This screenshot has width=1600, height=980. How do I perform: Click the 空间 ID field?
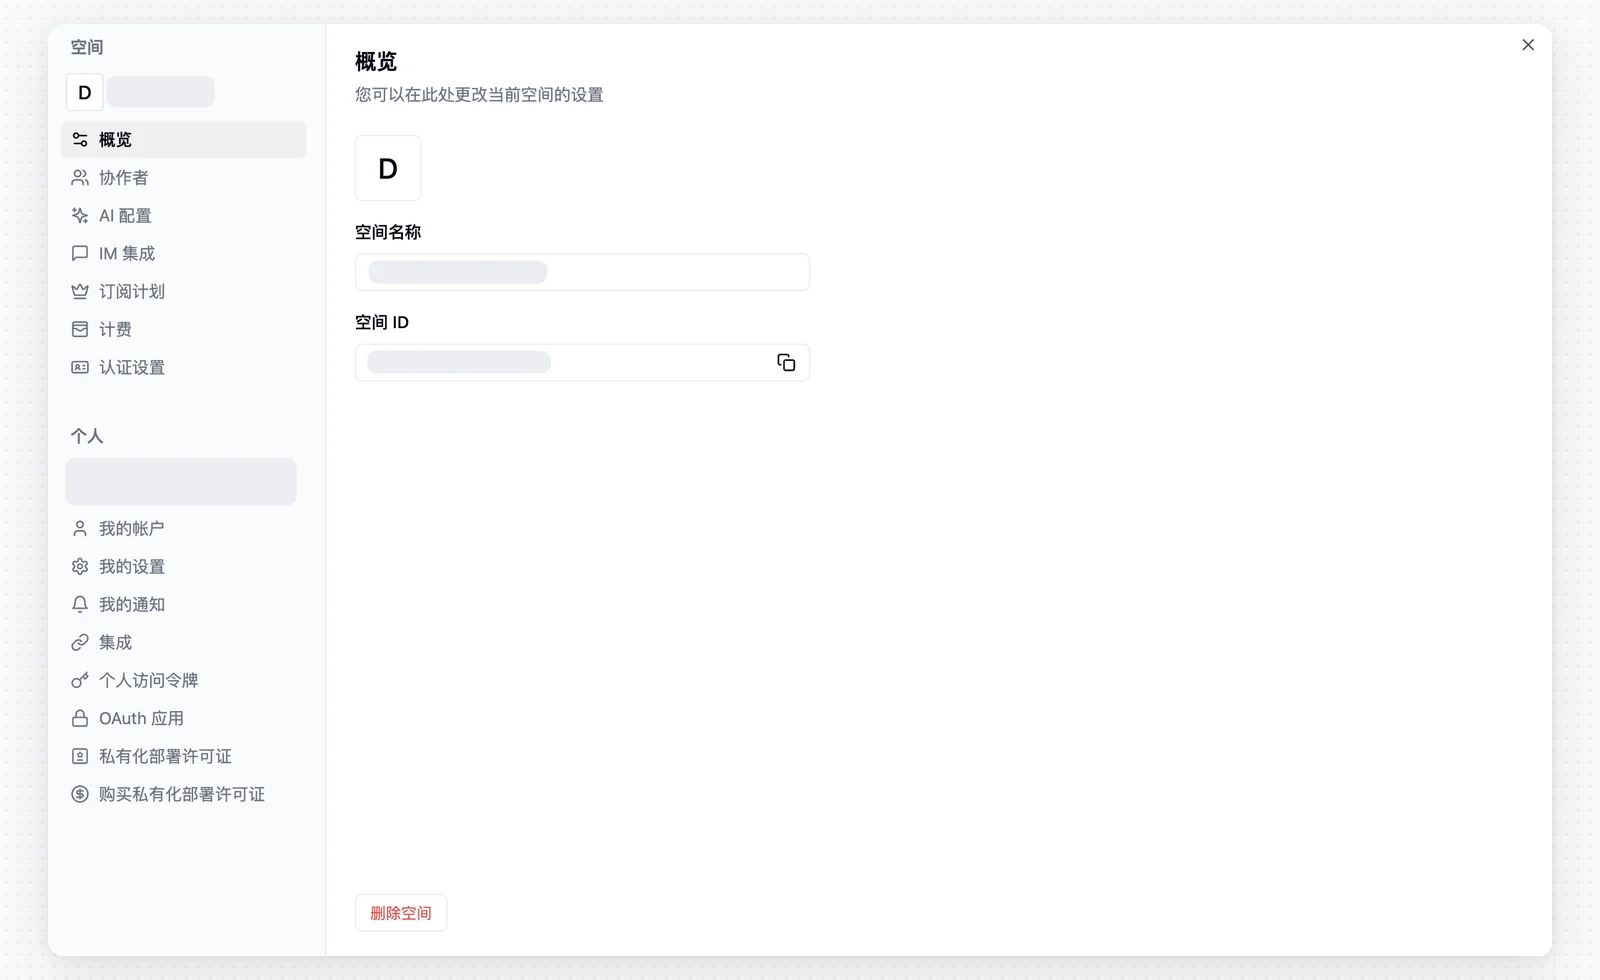click(582, 363)
